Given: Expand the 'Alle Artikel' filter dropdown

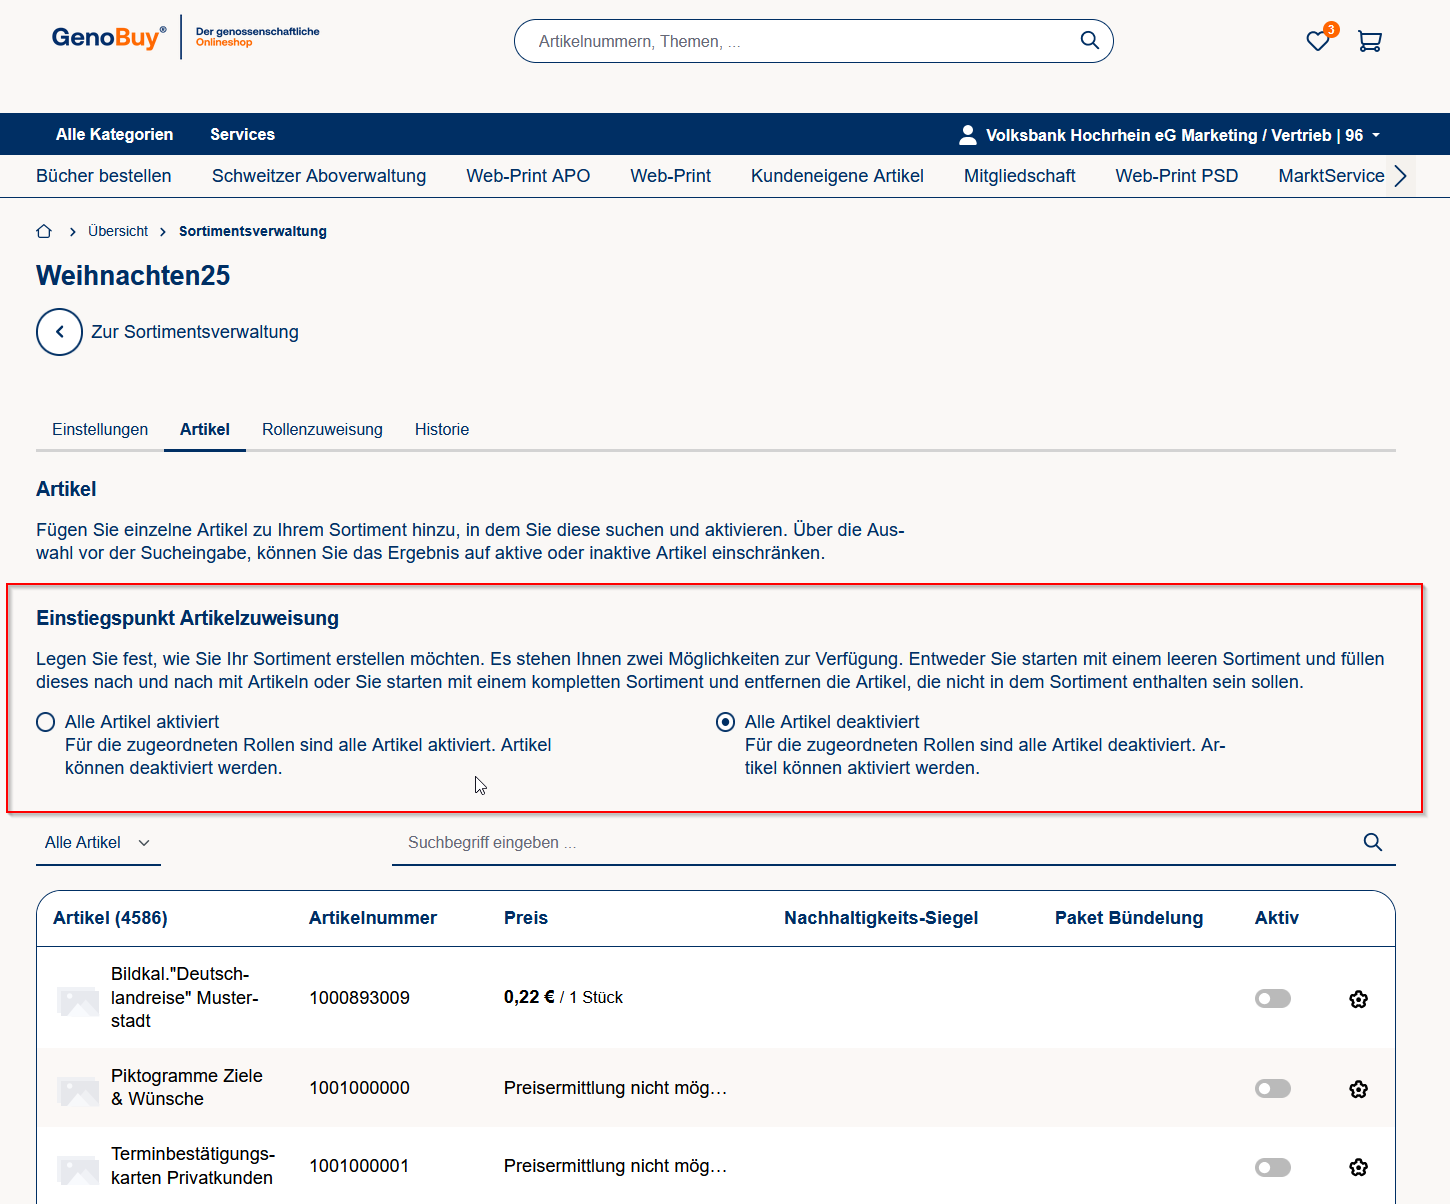Looking at the screenshot, I should click(x=97, y=843).
